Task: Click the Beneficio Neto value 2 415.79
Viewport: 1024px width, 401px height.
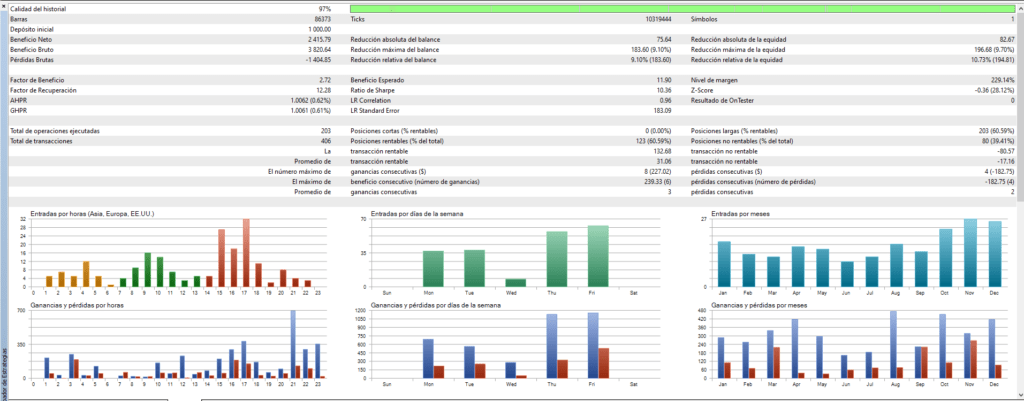Action: click(318, 40)
